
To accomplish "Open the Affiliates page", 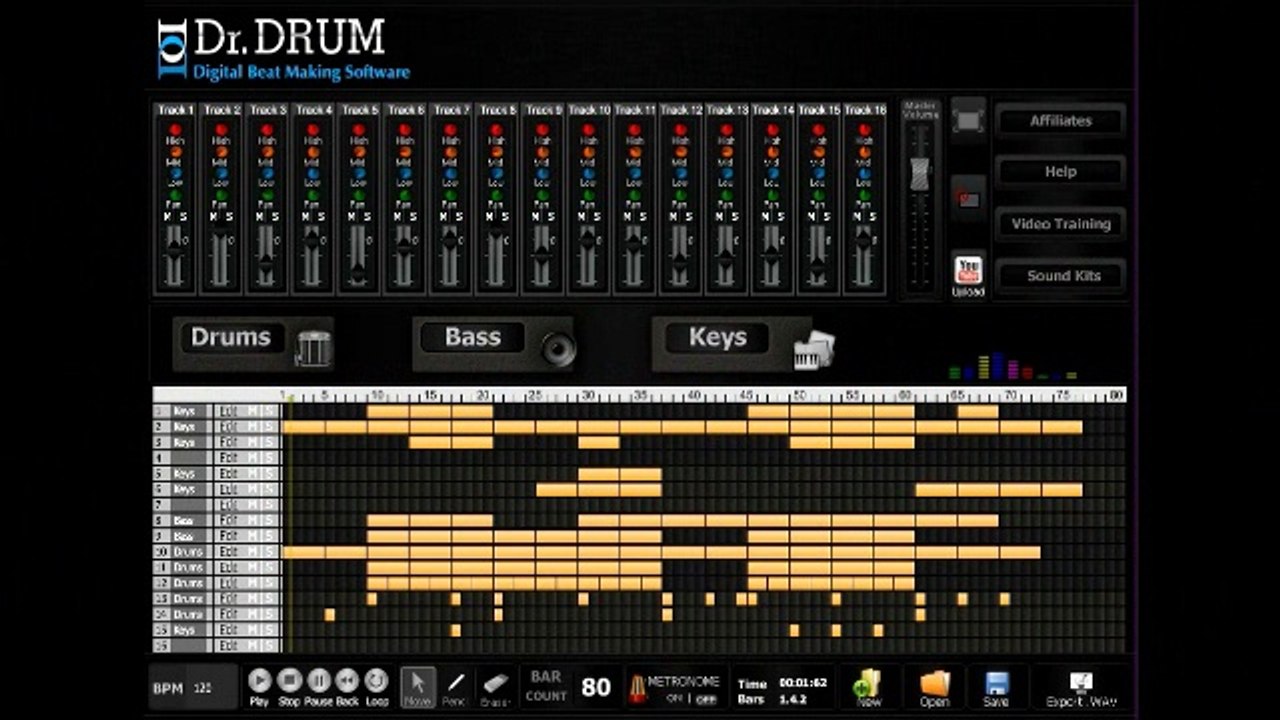I will pyautogui.click(x=1060, y=120).
